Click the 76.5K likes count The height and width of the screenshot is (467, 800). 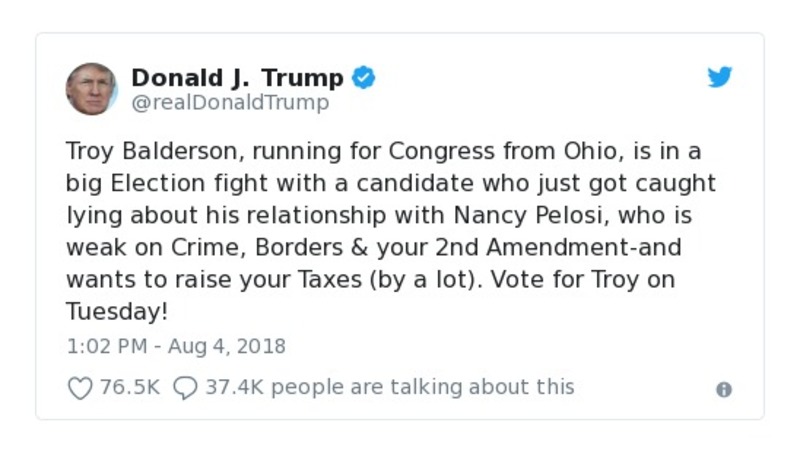pos(130,387)
